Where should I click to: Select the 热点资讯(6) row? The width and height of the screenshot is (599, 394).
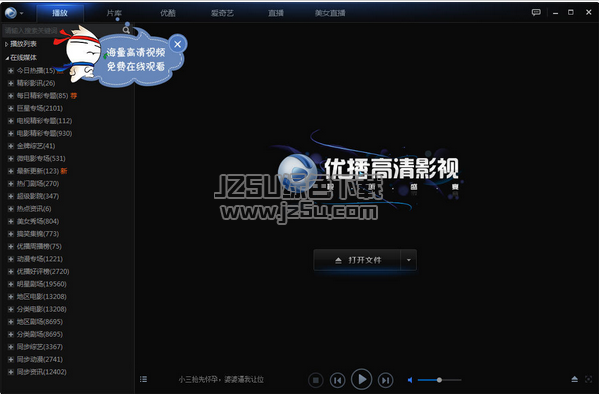(34, 209)
